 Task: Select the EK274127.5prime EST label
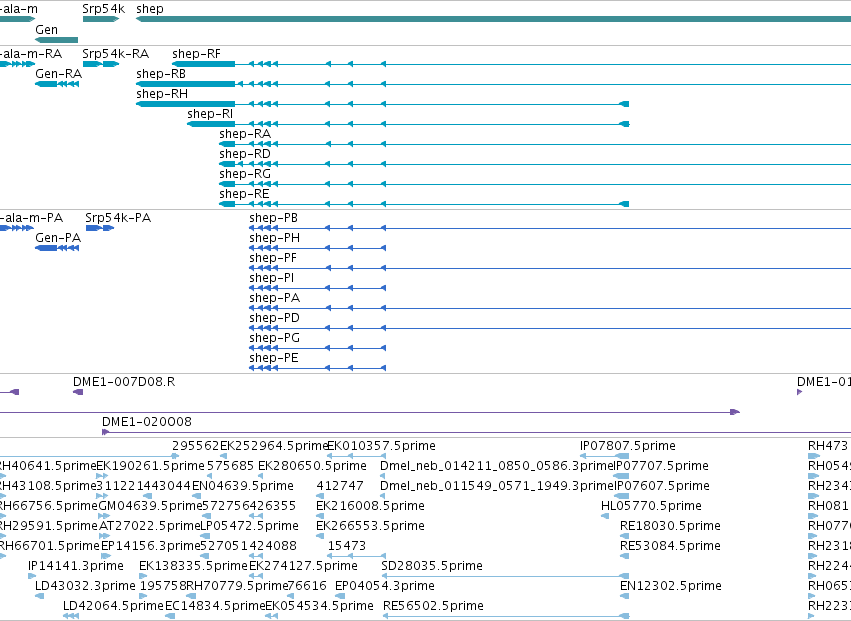pos(303,566)
